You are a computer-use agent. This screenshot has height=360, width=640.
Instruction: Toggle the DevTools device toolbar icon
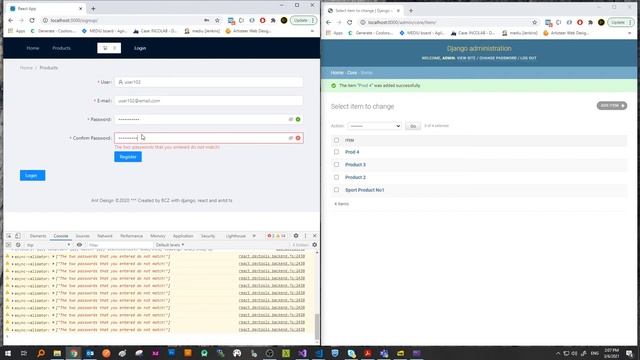click(x=18, y=236)
